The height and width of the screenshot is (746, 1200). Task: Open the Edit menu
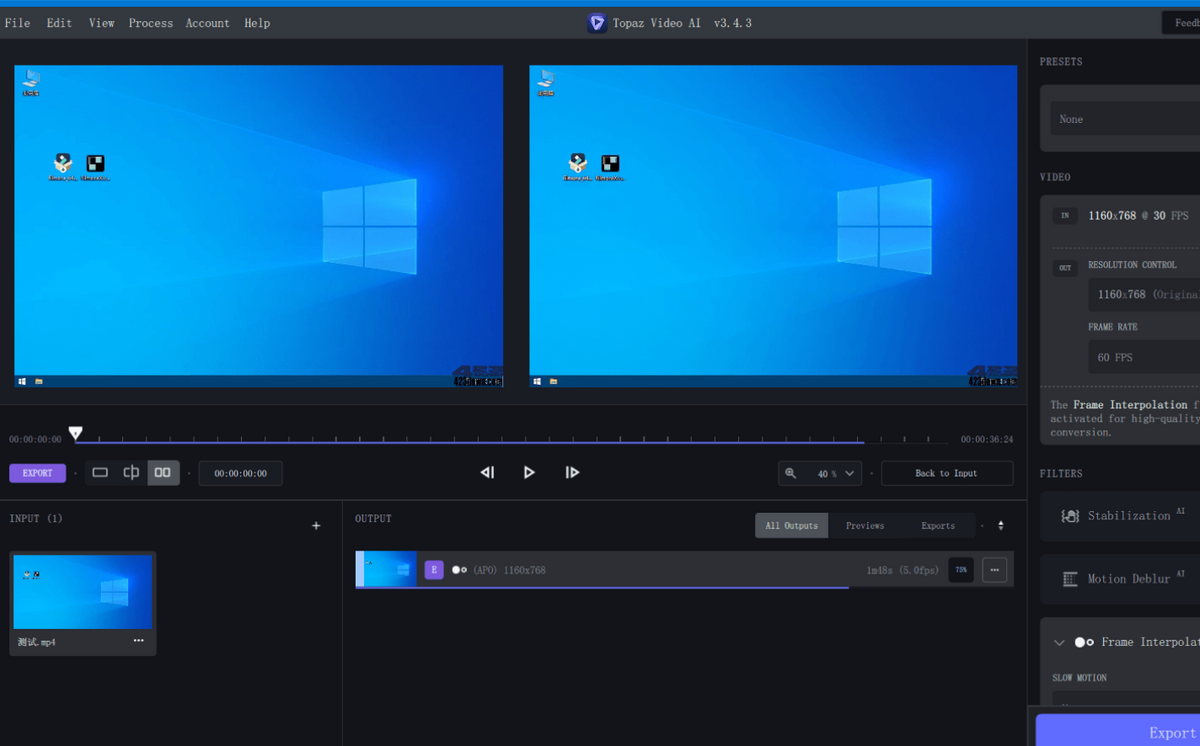coord(59,23)
